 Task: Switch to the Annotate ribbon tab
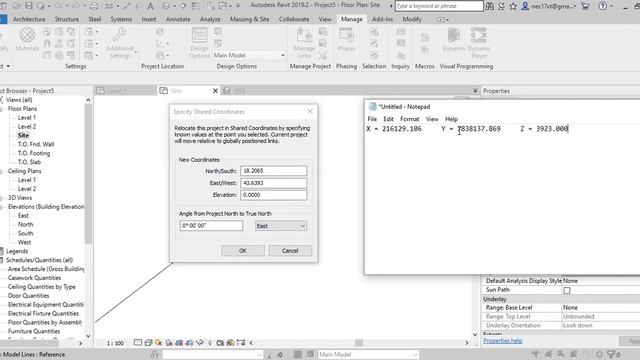178,19
